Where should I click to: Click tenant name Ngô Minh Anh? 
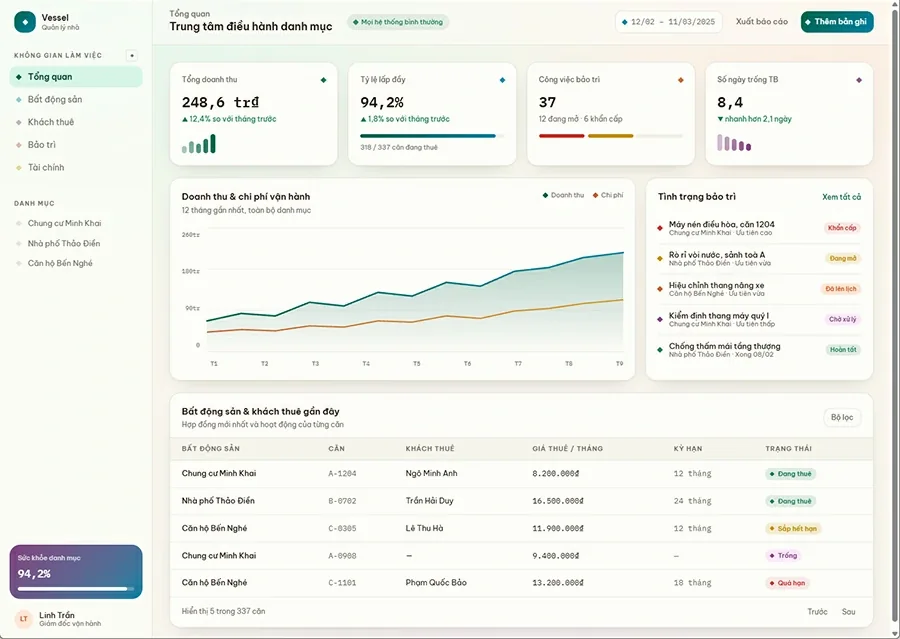coord(432,473)
